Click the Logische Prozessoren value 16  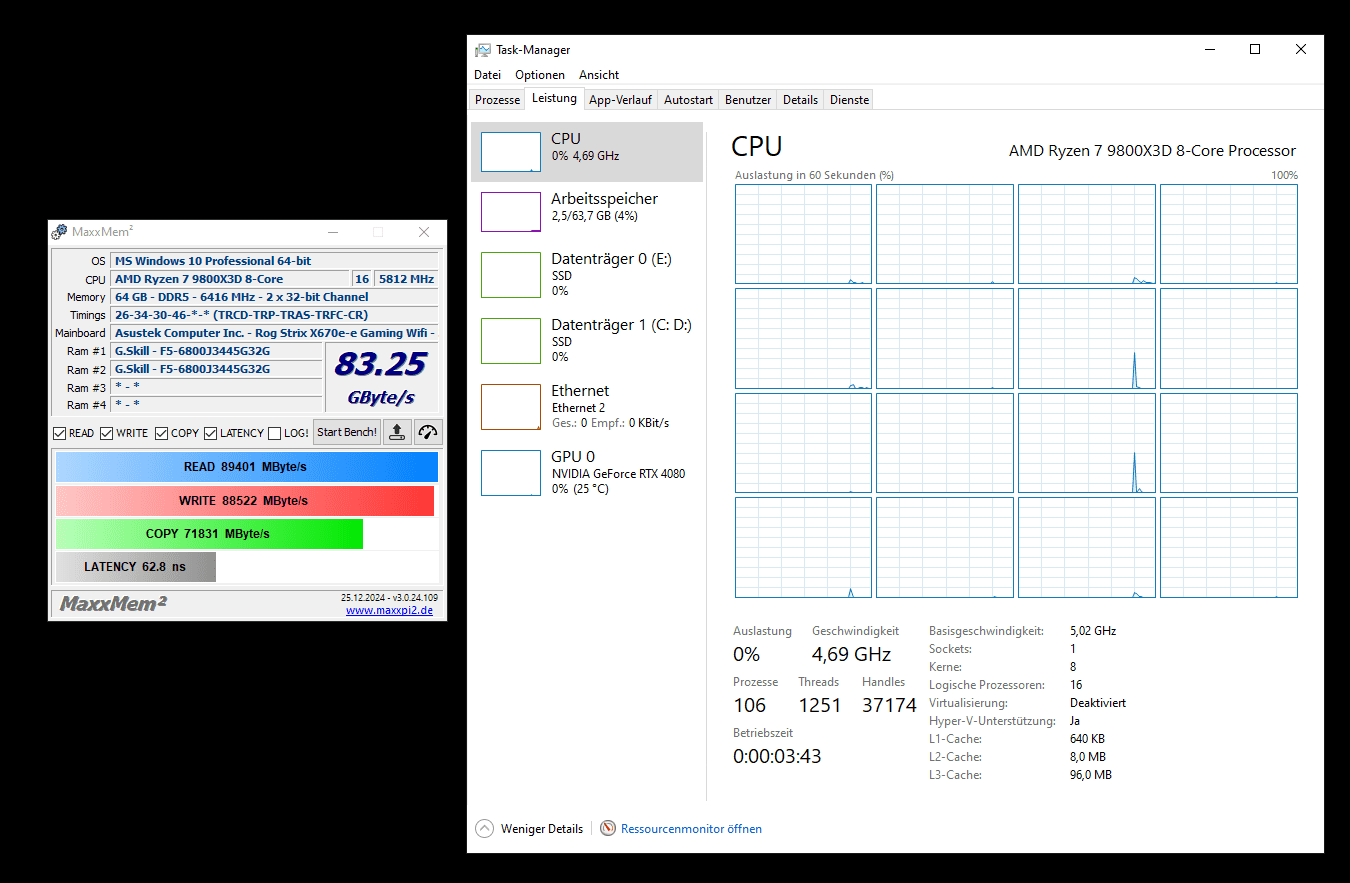1076,685
